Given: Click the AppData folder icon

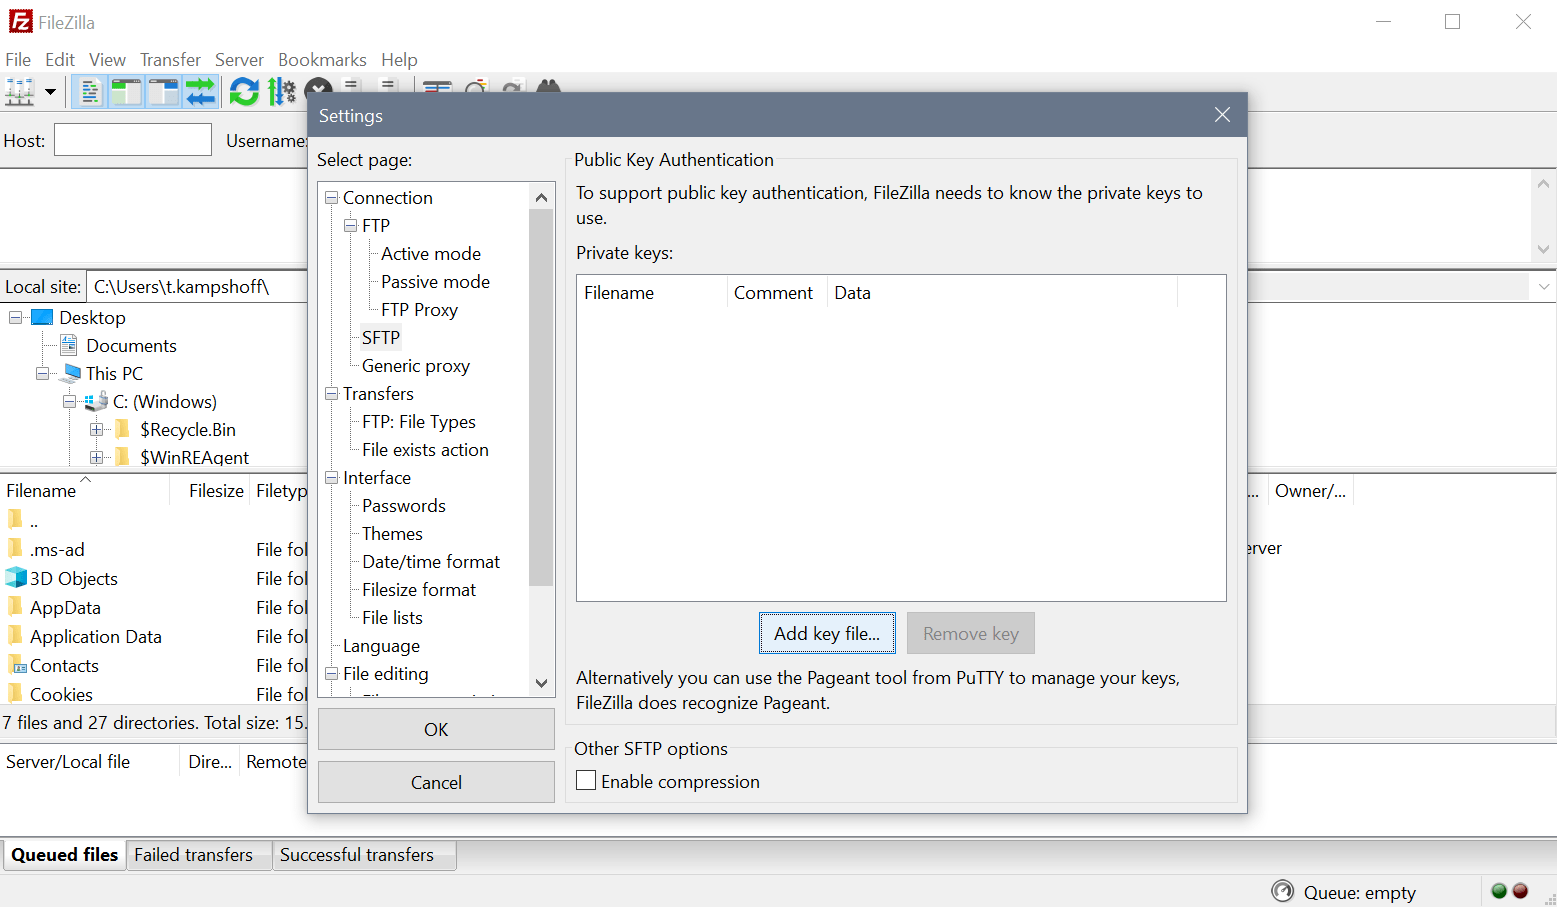Looking at the screenshot, I should [15, 606].
